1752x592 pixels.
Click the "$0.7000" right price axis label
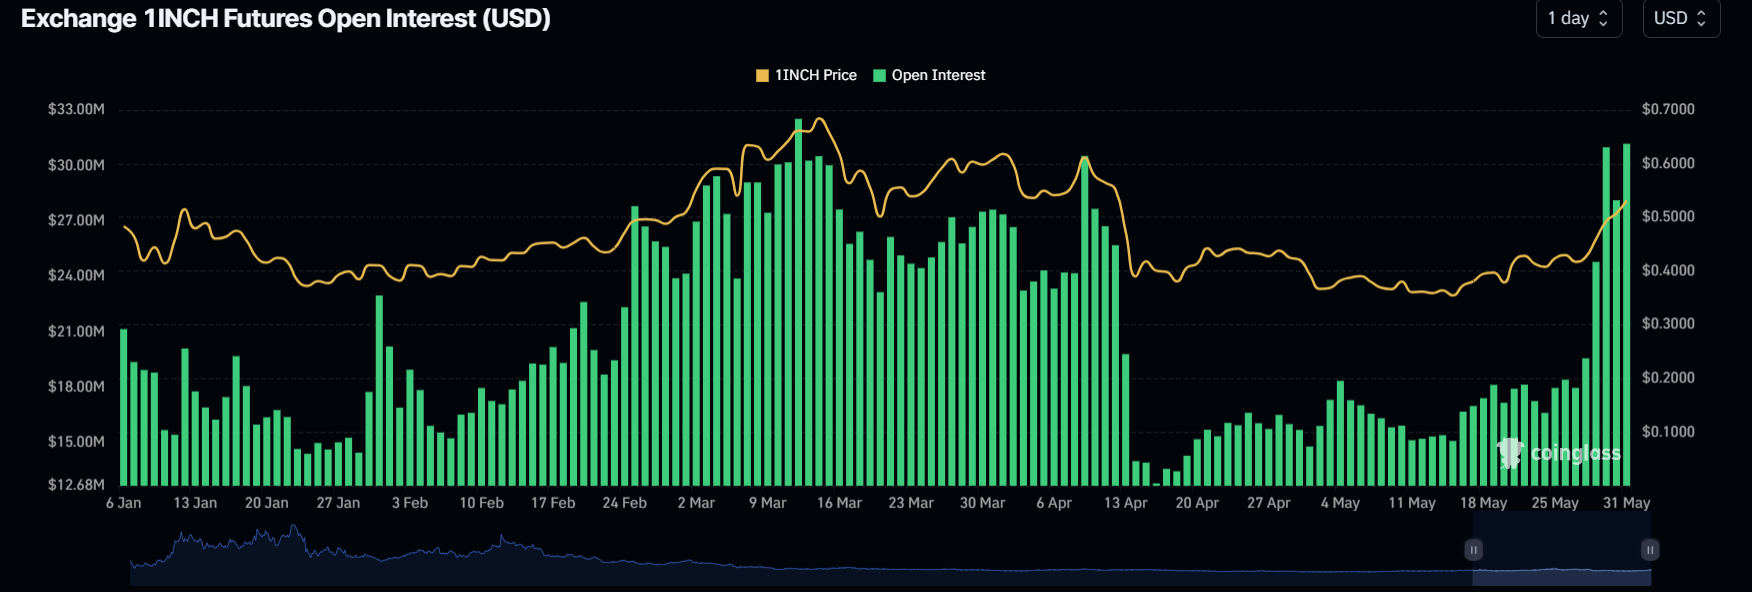pos(1668,109)
